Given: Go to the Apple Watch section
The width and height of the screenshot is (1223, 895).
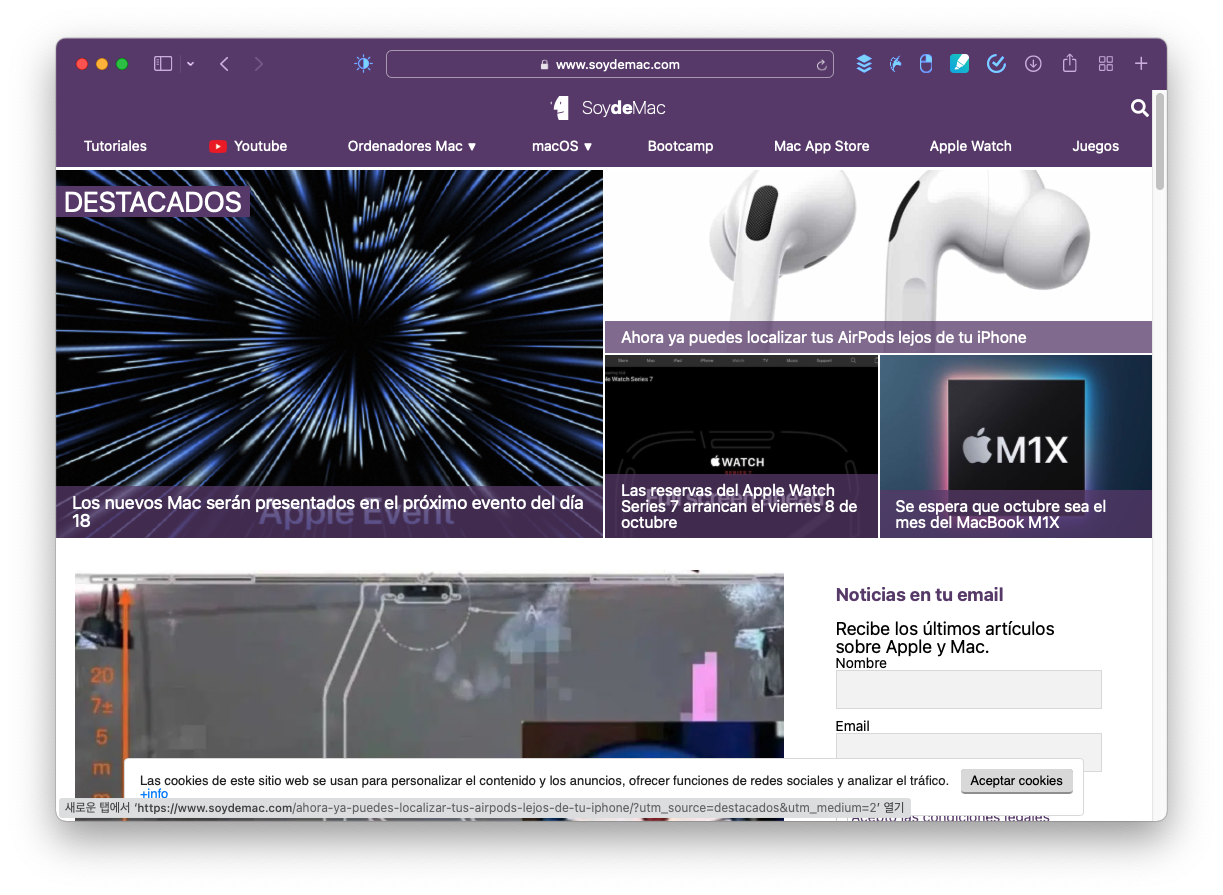Looking at the screenshot, I should [970, 146].
